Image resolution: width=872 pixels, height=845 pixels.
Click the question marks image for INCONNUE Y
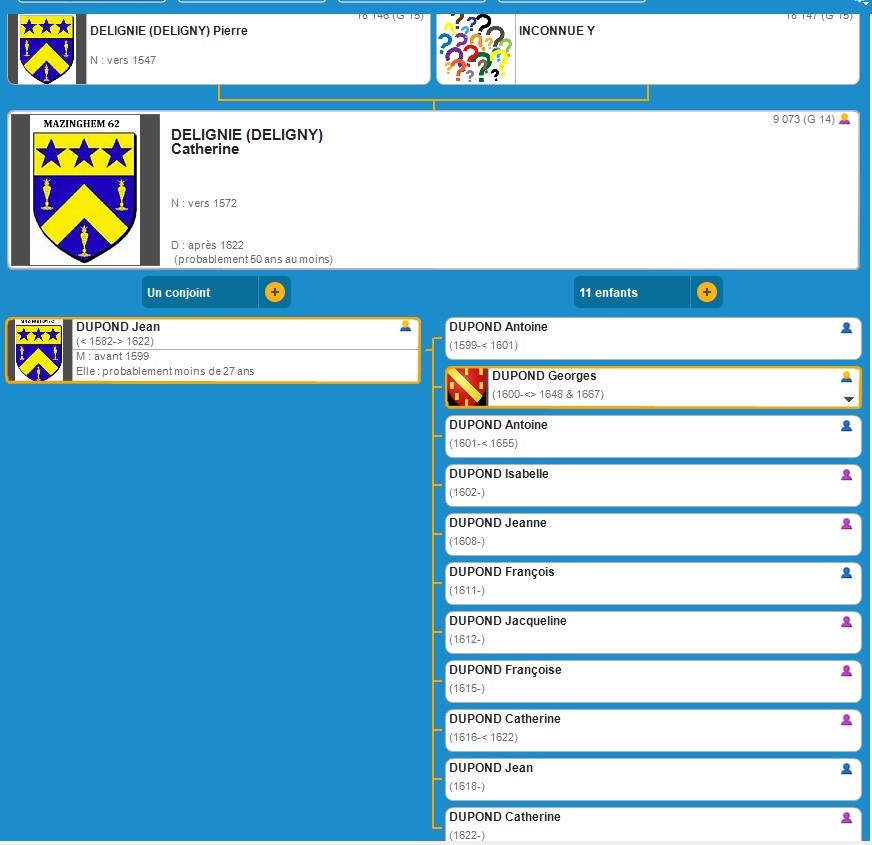476,48
